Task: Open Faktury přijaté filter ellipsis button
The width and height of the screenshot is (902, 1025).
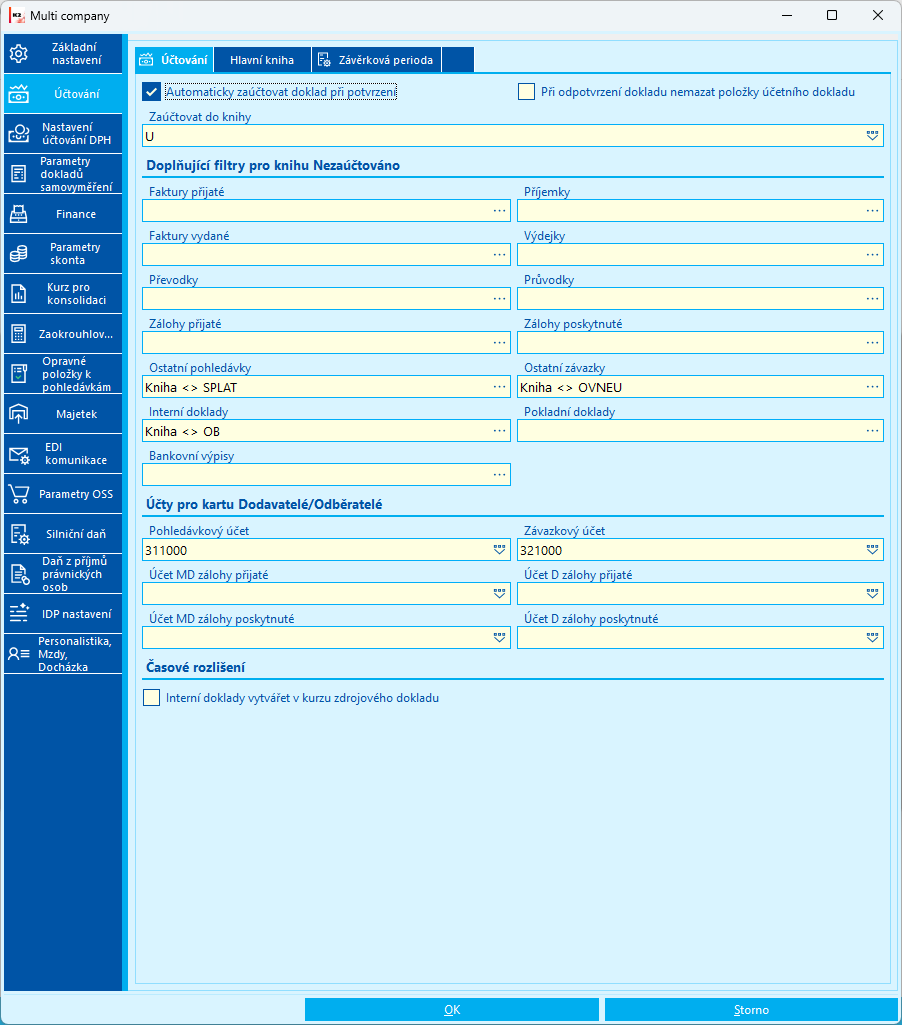Action: click(x=499, y=210)
